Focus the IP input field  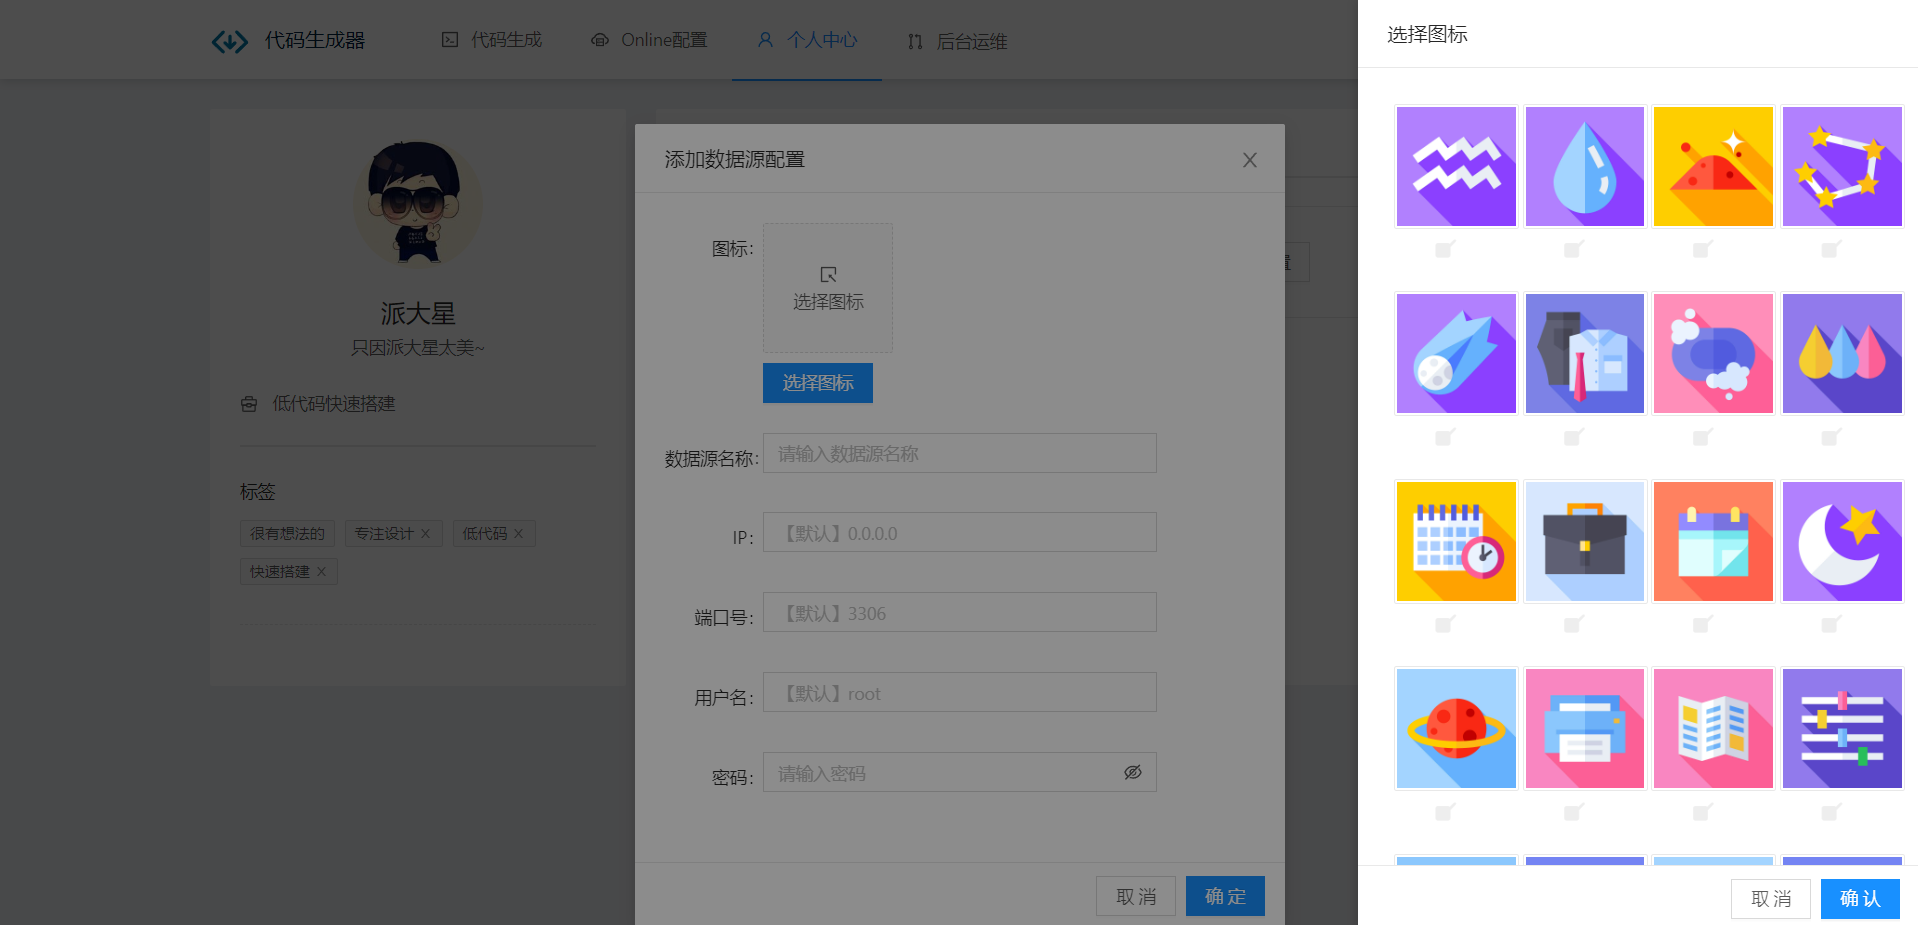coord(960,532)
